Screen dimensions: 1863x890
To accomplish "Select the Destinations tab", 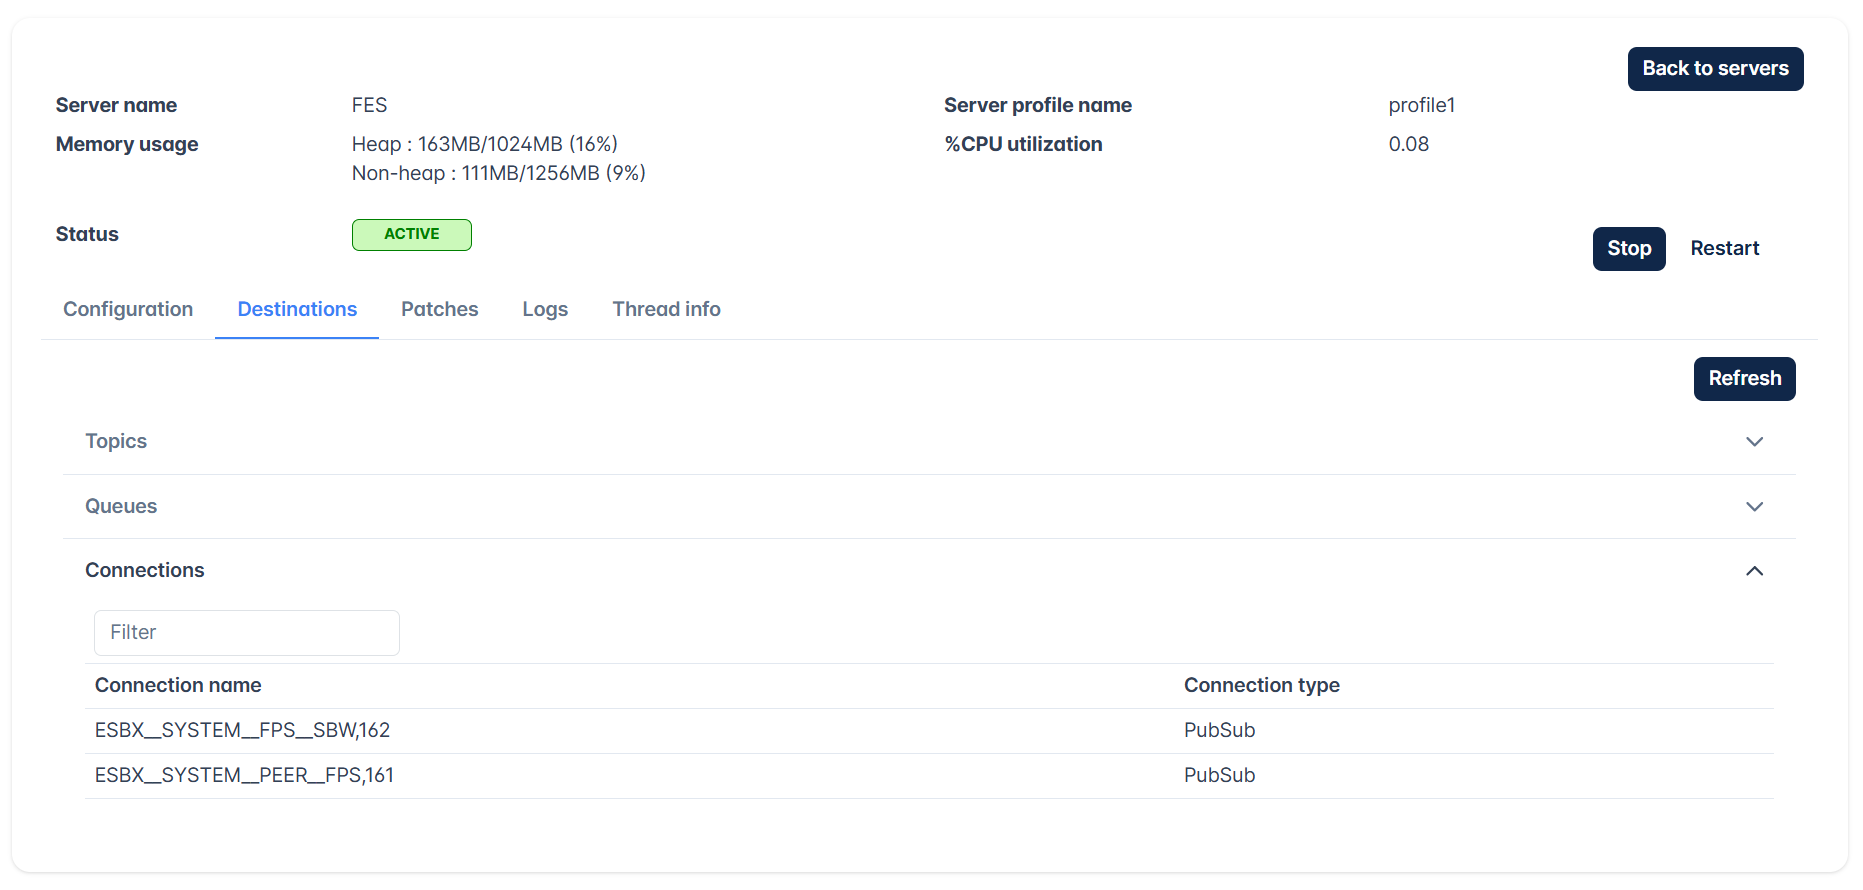I will [297, 310].
